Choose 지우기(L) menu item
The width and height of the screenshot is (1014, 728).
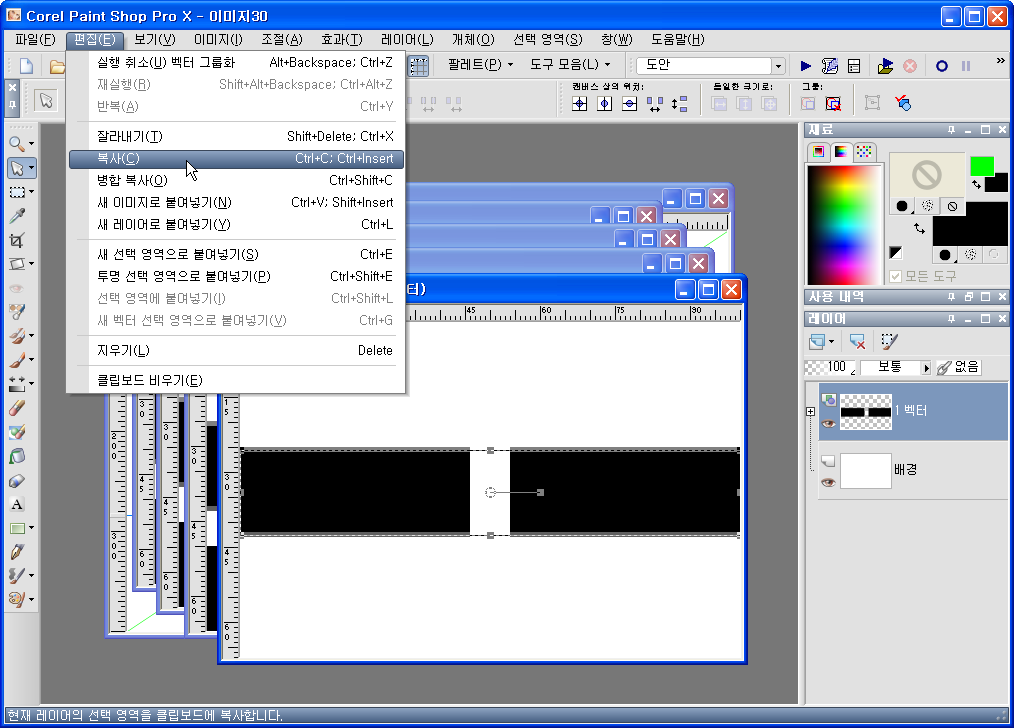pos(237,350)
